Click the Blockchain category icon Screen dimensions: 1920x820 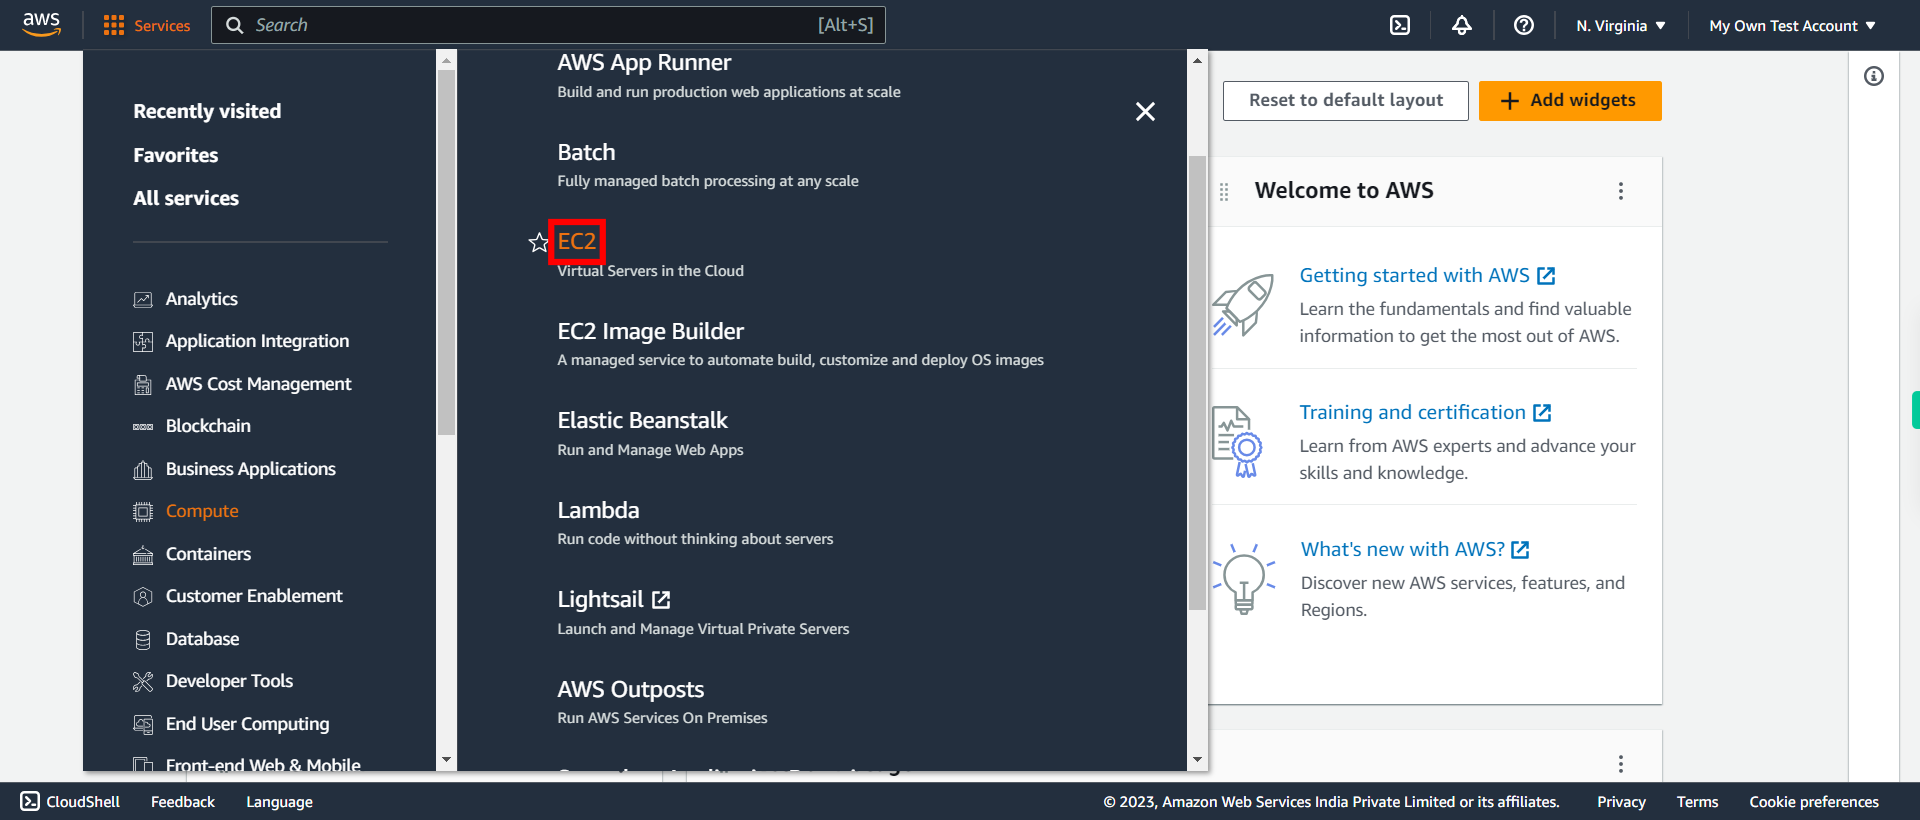point(143,427)
